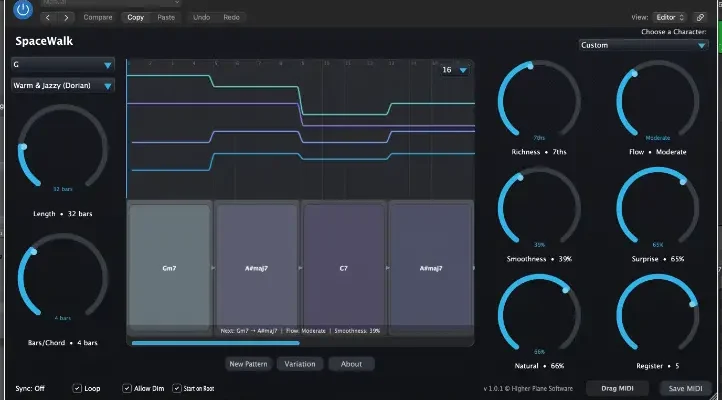The image size is (722, 400).
Task: Click the next preset arrow
Action: 66,17
